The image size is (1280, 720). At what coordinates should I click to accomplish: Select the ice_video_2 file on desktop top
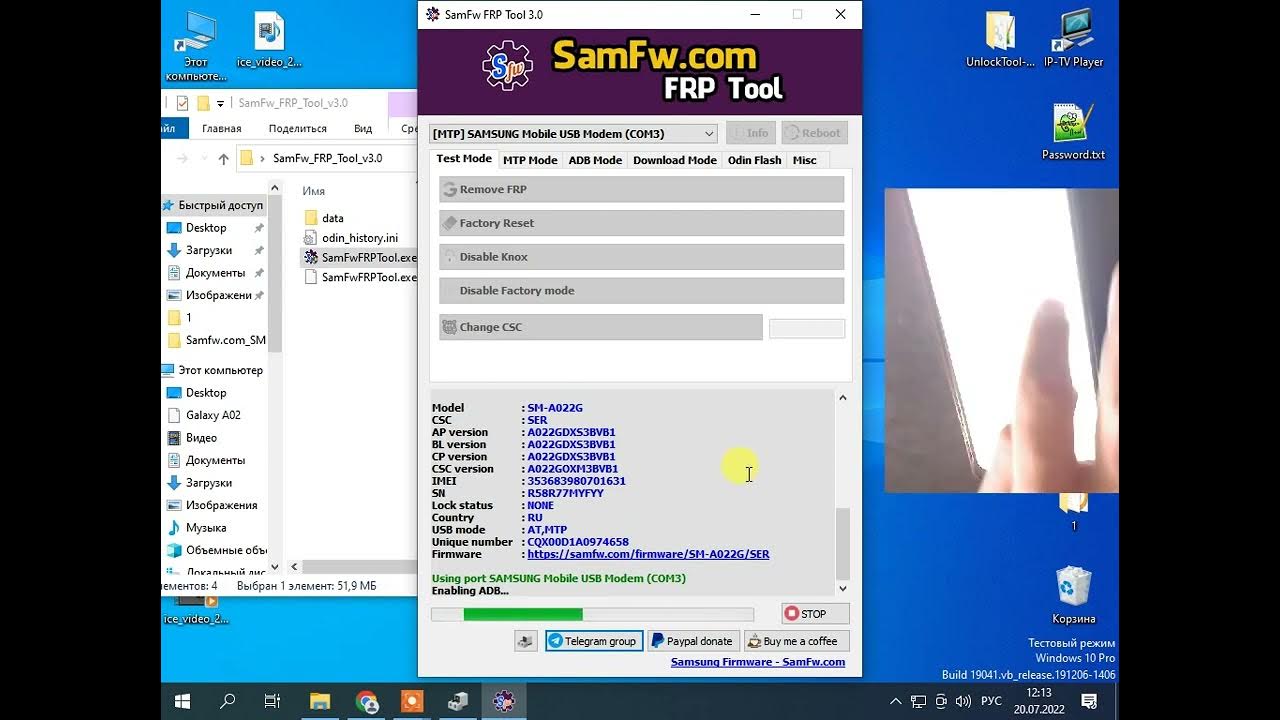pos(269,40)
